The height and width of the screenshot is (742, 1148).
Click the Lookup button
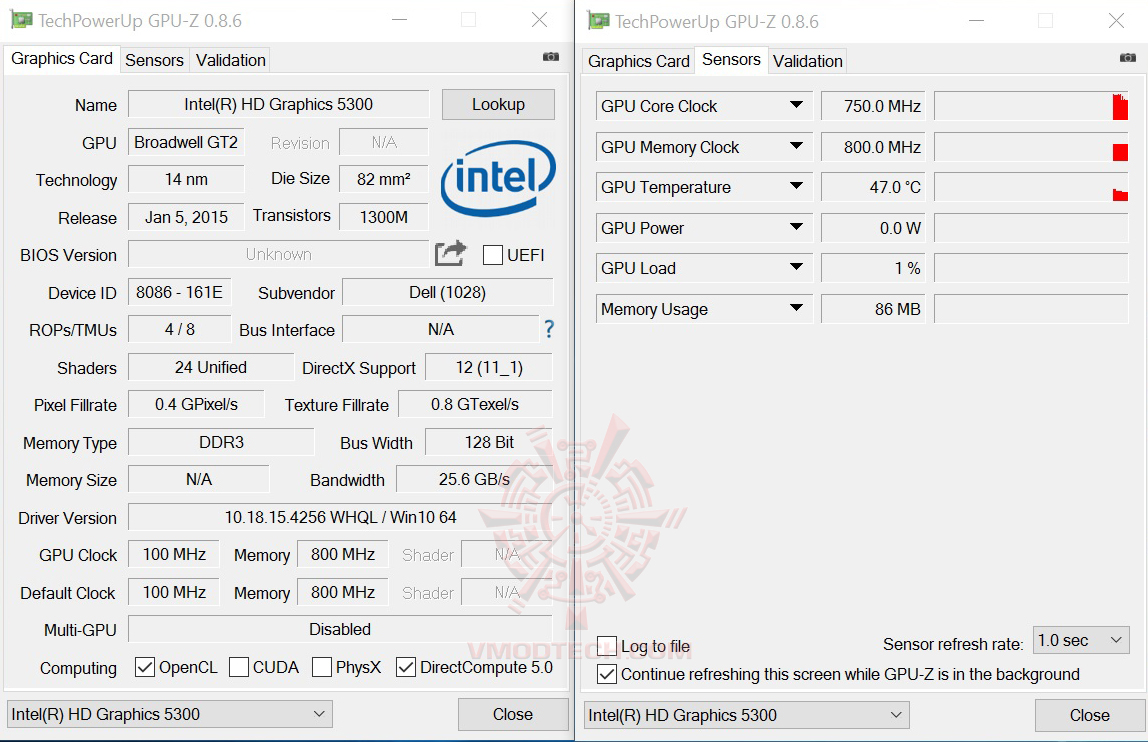click(499, 105)
